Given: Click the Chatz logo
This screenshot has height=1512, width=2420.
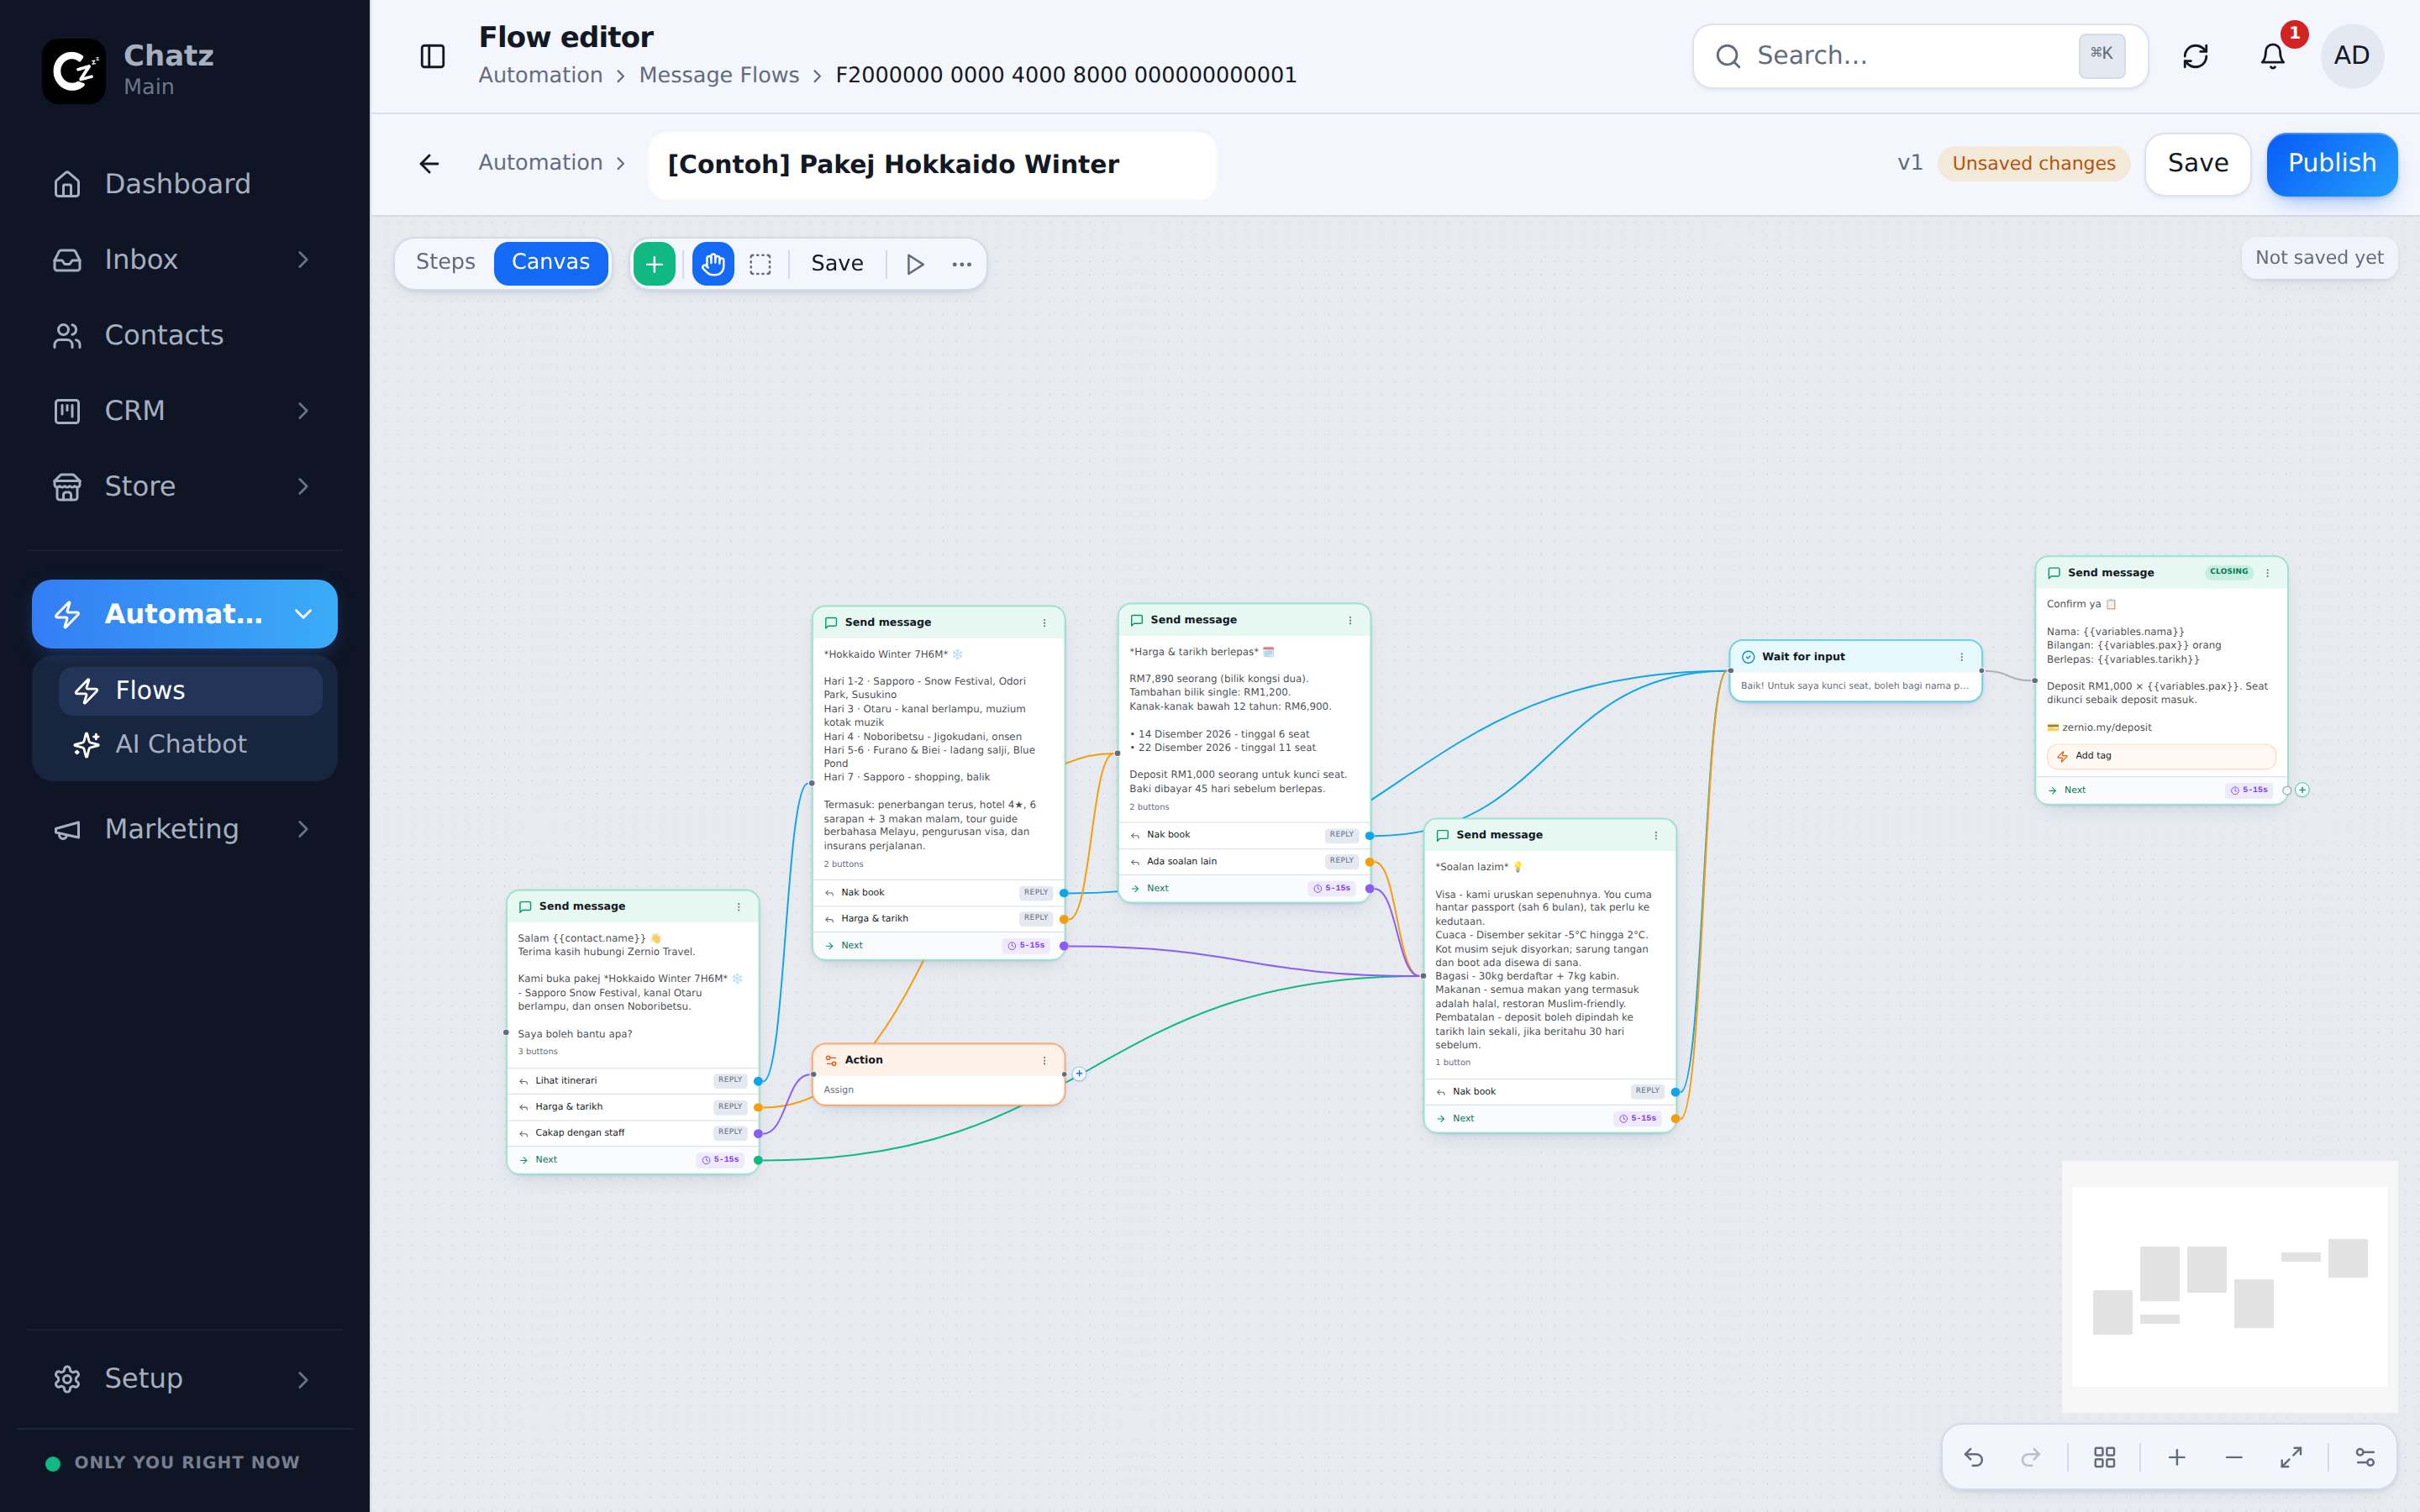Looking at the screenshot, I should [x=74, y=71].
